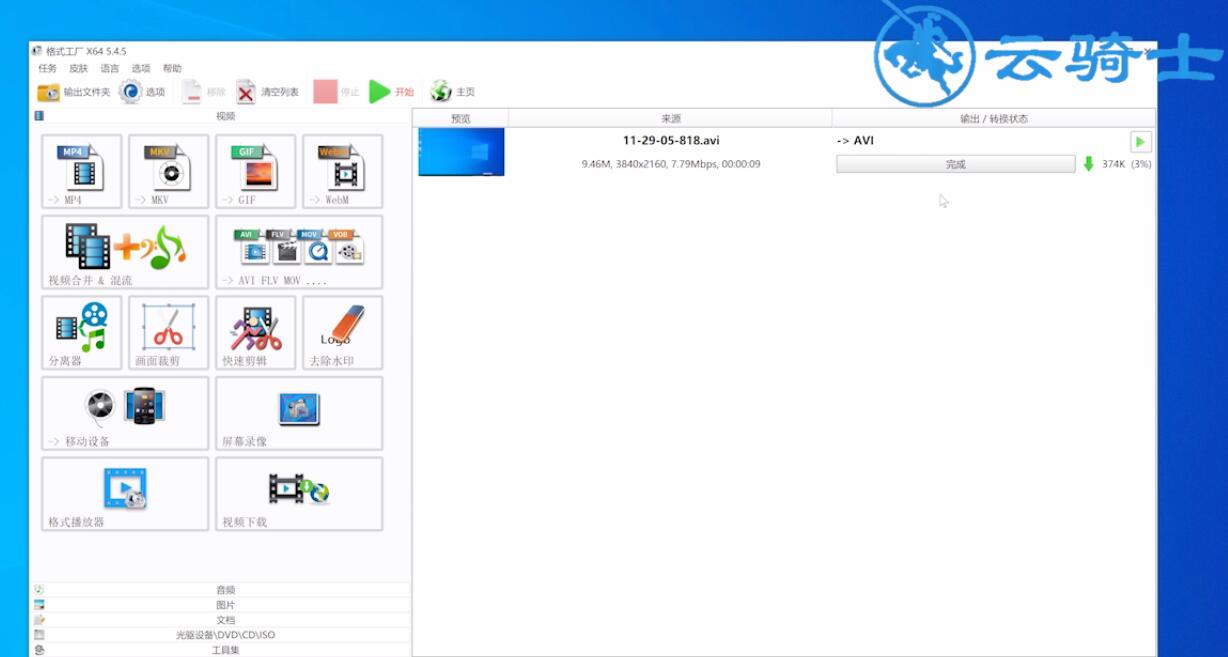1228x657 pixels.
Task: Choose convert to MKV tile
Action: (x=169, y=172)
